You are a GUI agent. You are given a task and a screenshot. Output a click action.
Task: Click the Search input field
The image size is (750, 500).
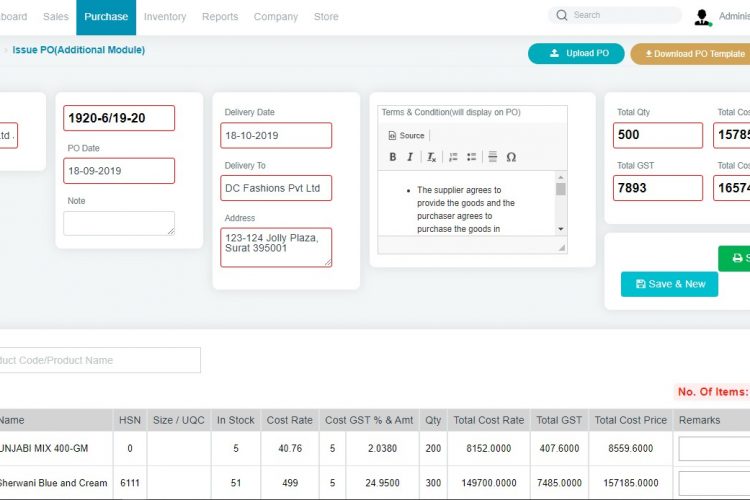[615, 15]
